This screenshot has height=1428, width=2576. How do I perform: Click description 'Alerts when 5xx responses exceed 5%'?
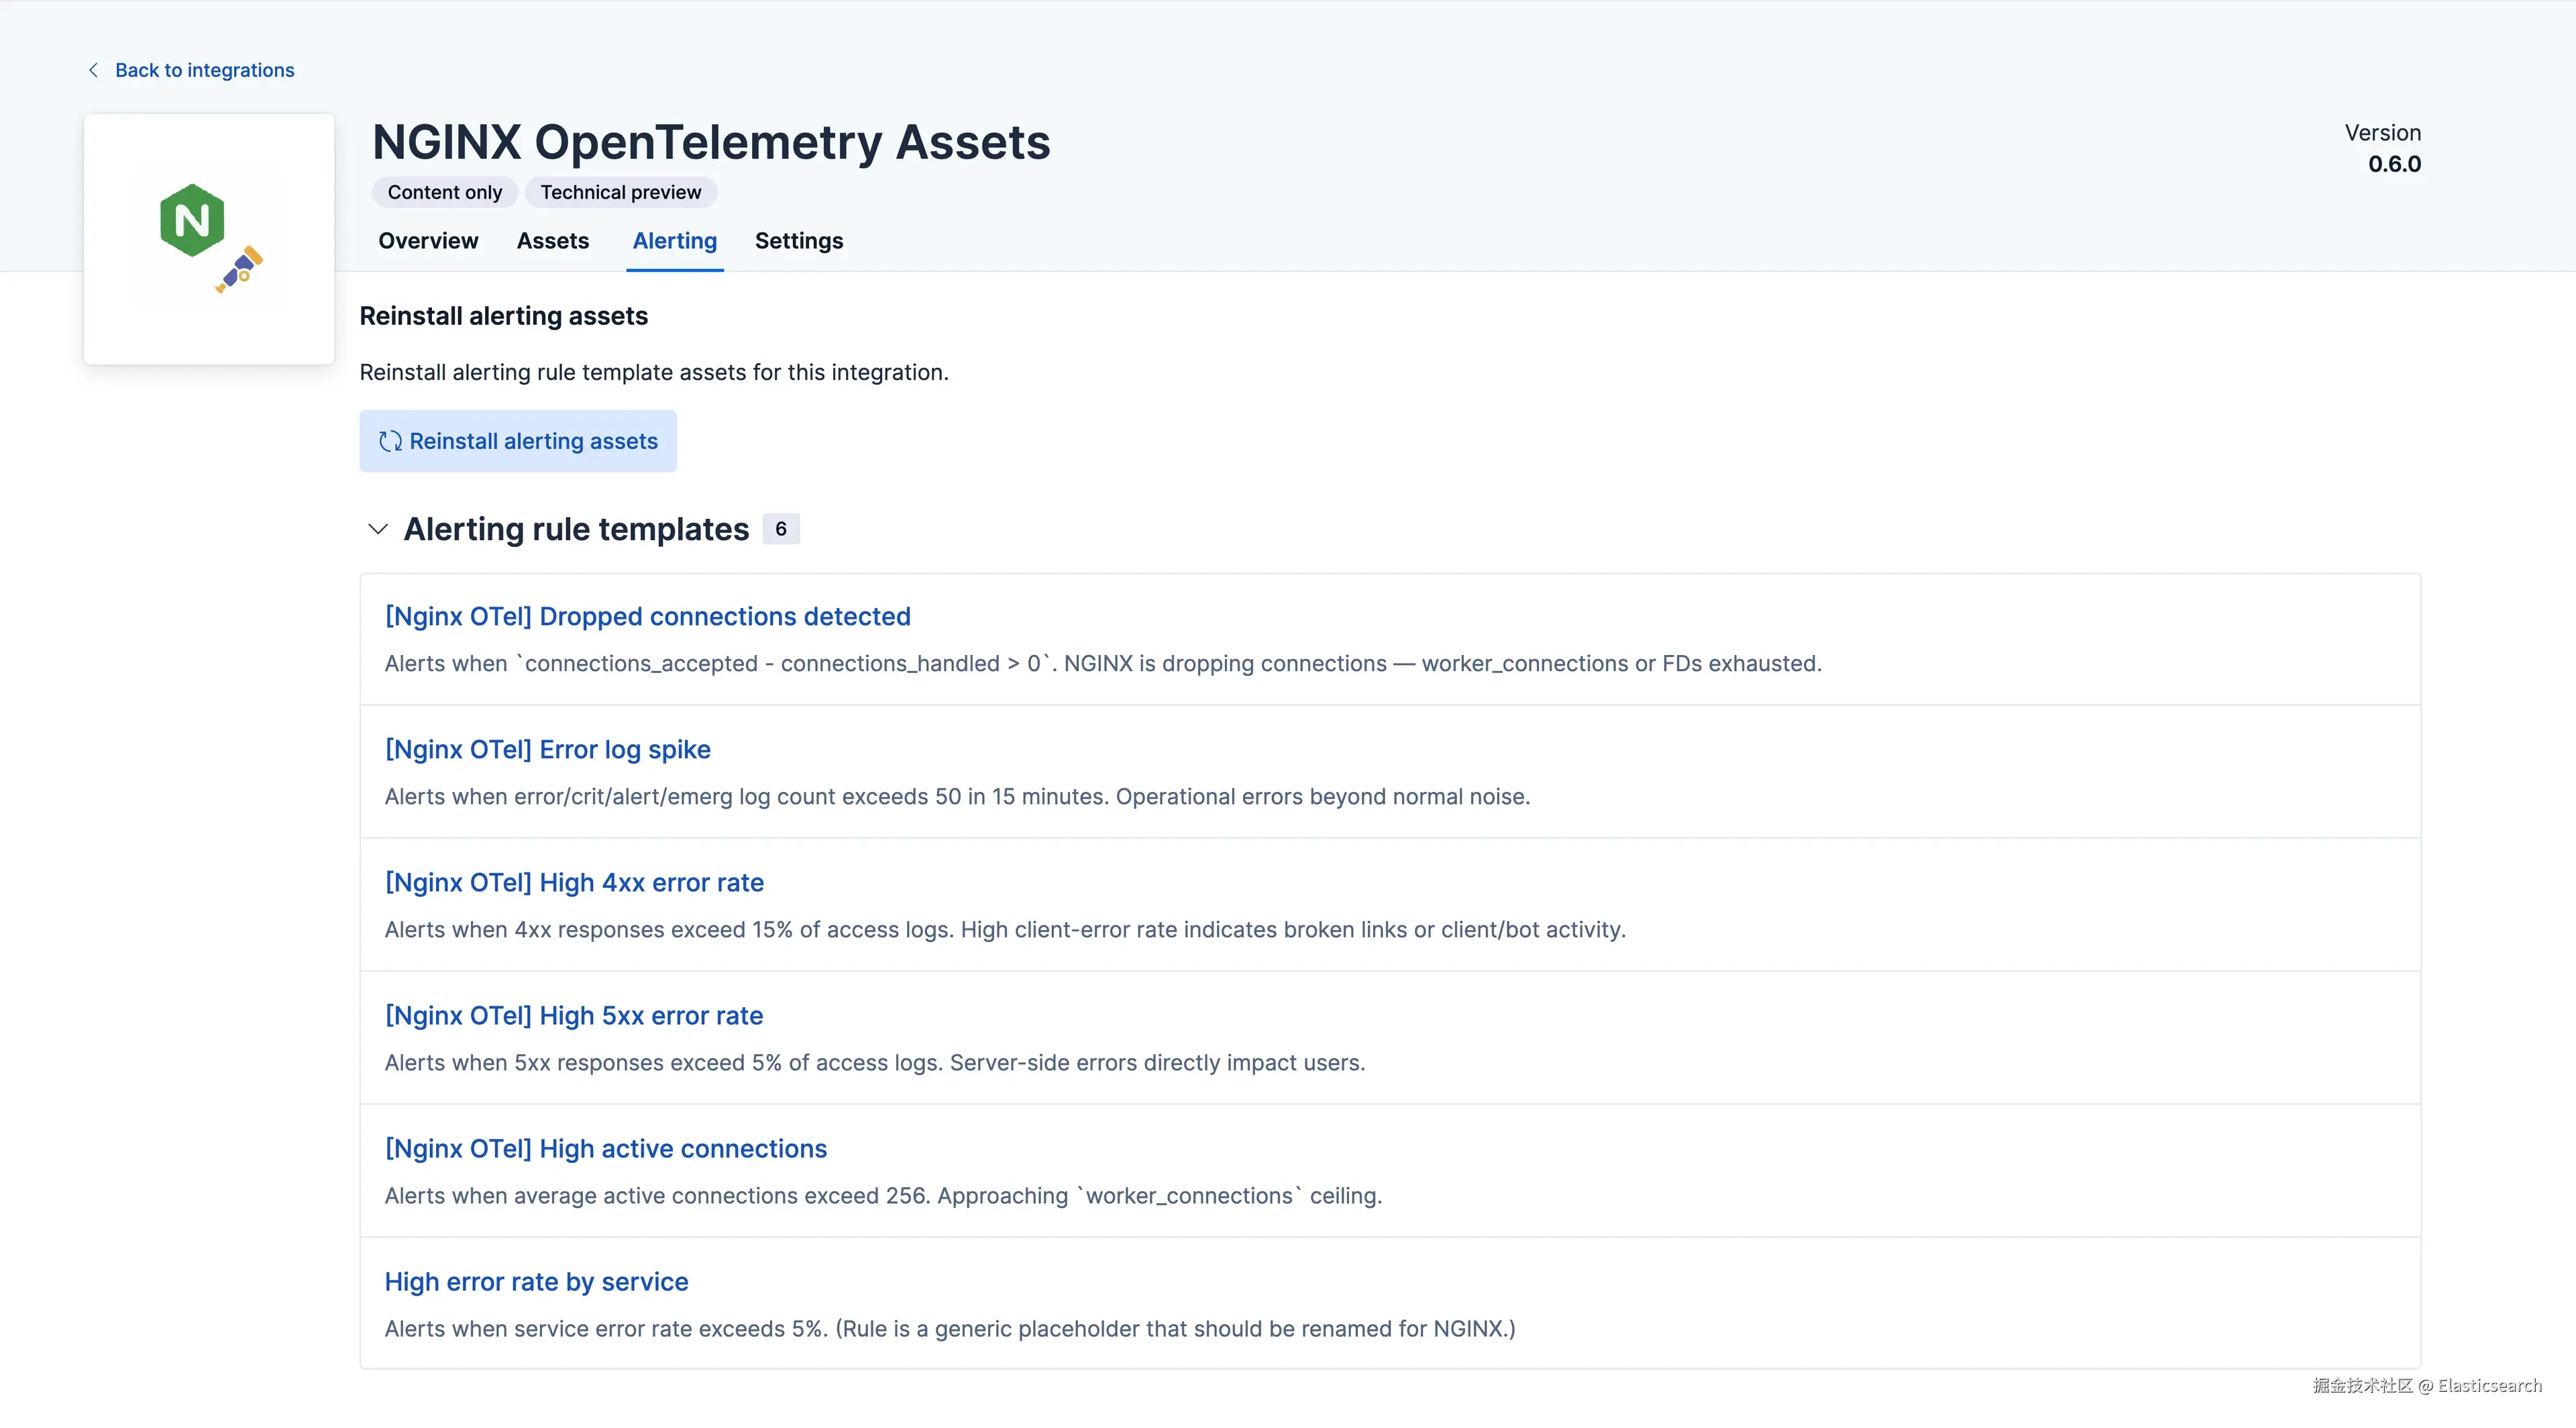tap(875, 1062)
